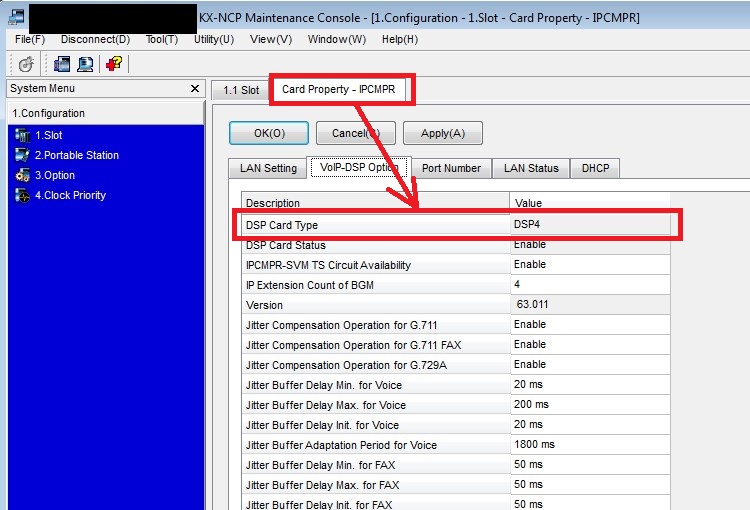Edit Jitter Buffer Delay Max. for FAX value
This screenshot has height=510, width=750.
pos(590,485)
